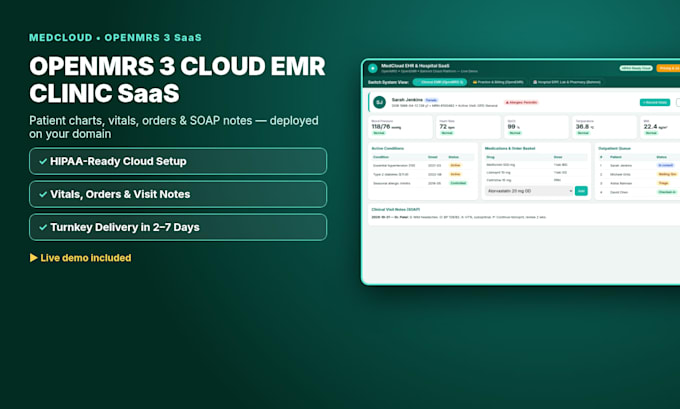This screenshot has width=680, height=409.
Task: Open the Atorvastatin 20 mg OD dropdown
Action: [529, 191]
